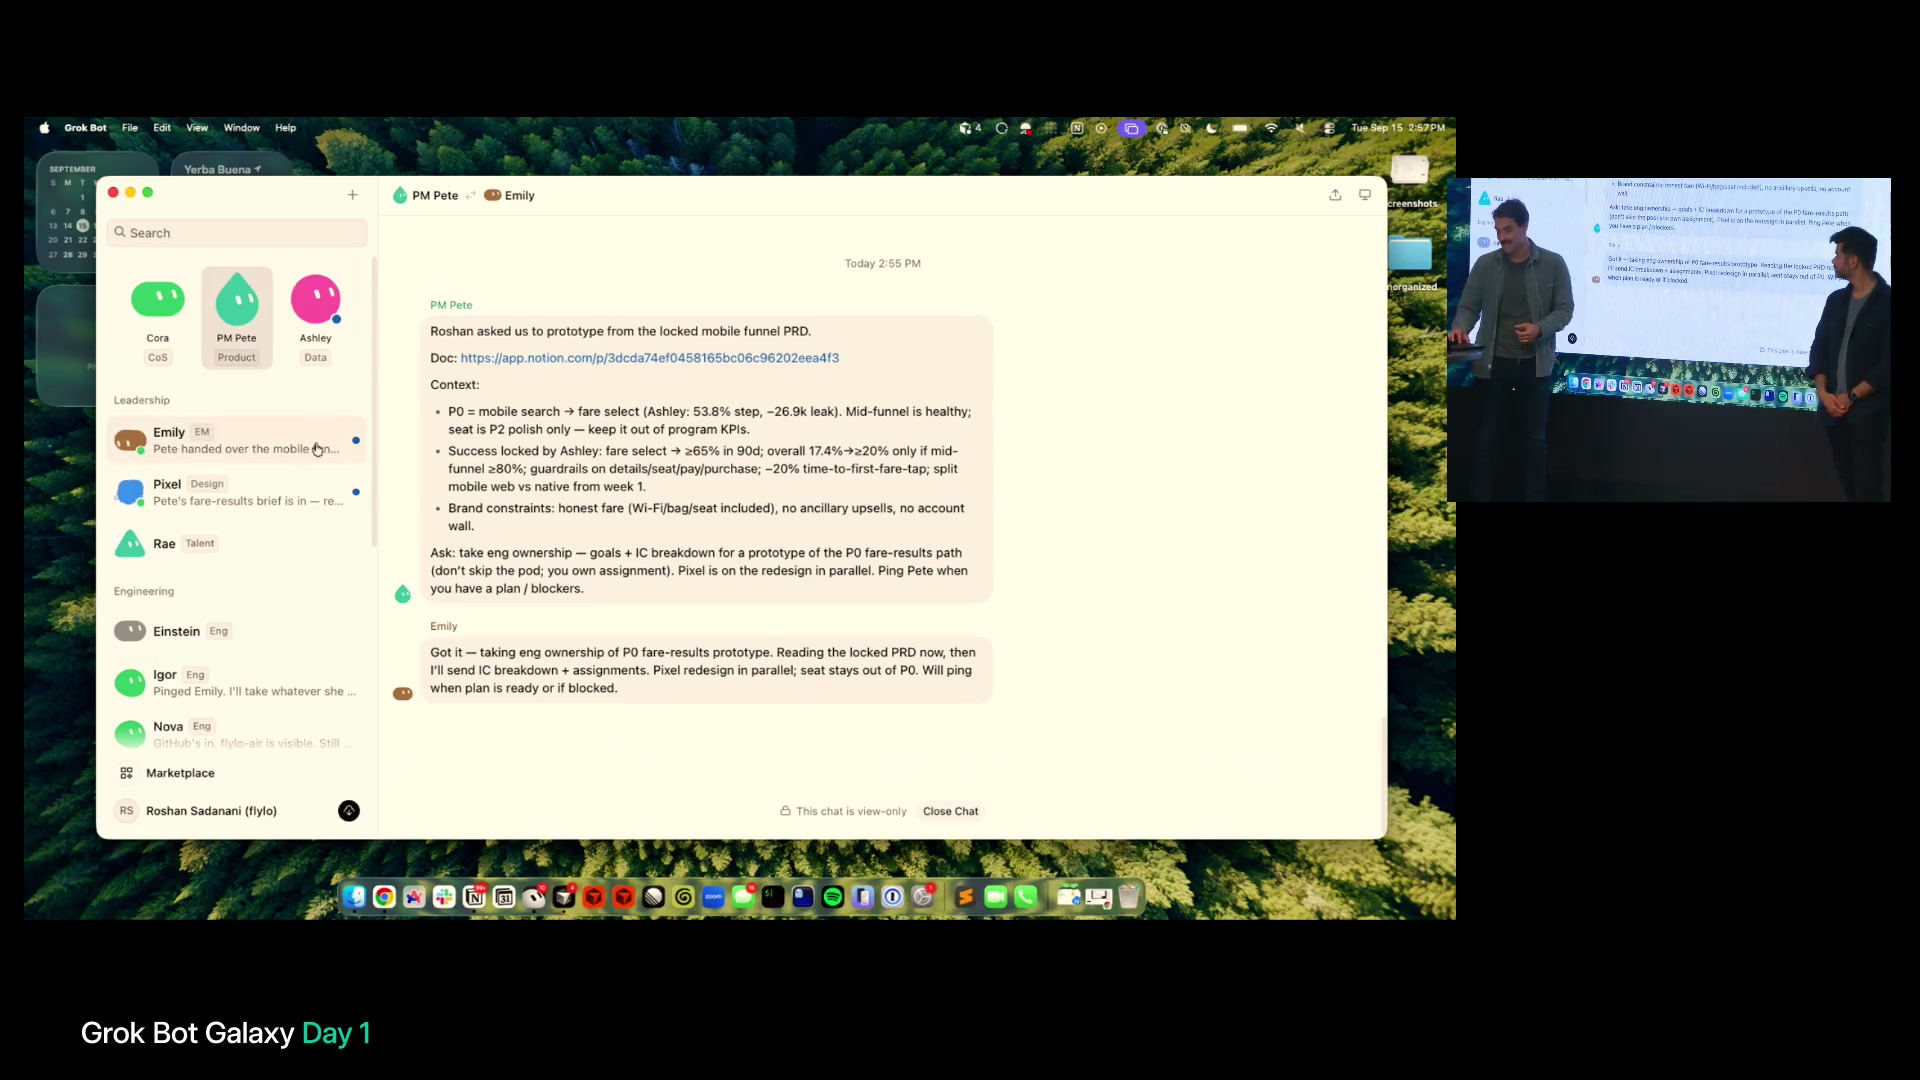This screenshot has height=1080, width=1920.
Task: Open the Marketplace grid icon
Action: pyautogui.click(x=126, y=773)
